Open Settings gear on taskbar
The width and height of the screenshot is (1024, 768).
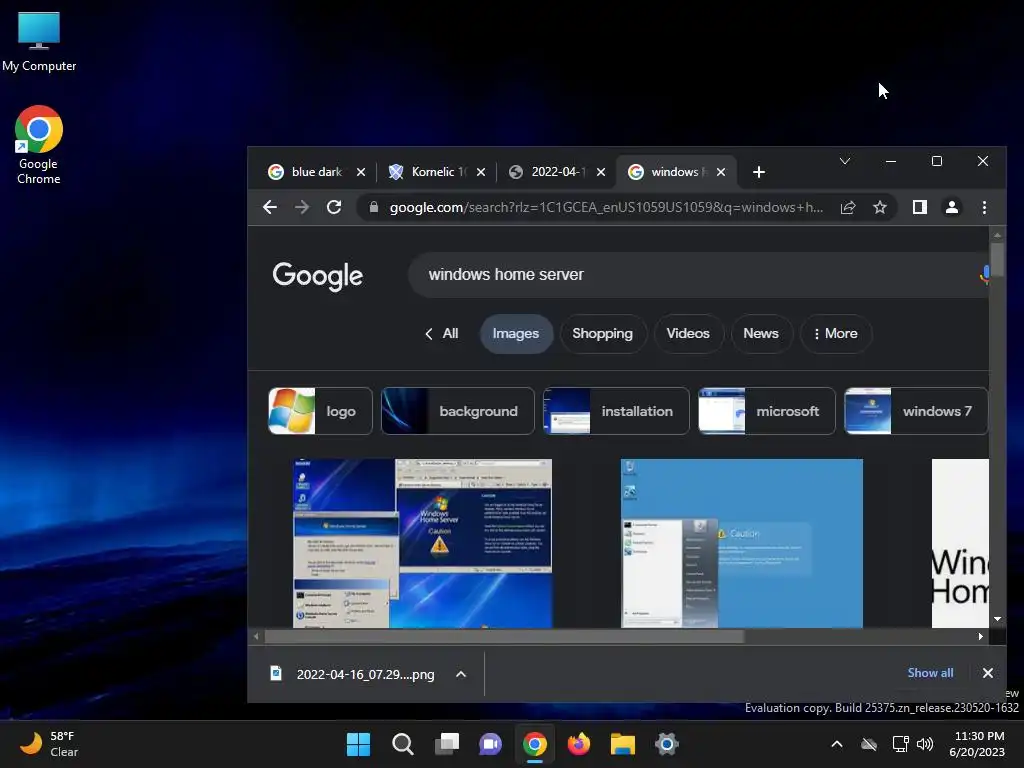(x=667, y=744)
